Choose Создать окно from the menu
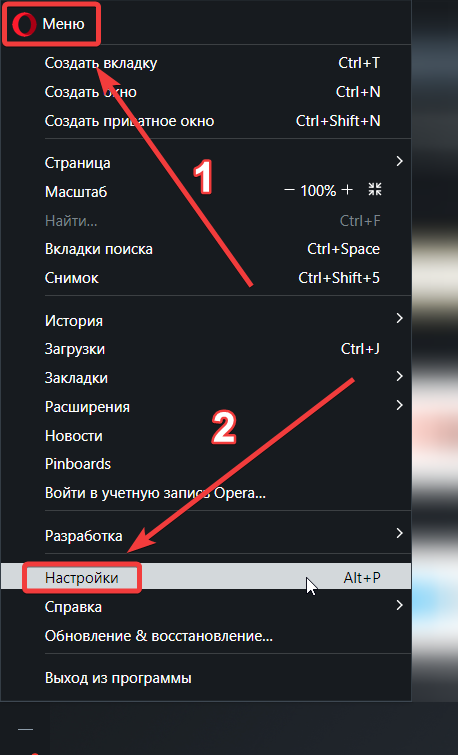The height and width of the screenshot is (755, 458). [x=206, y=92]
